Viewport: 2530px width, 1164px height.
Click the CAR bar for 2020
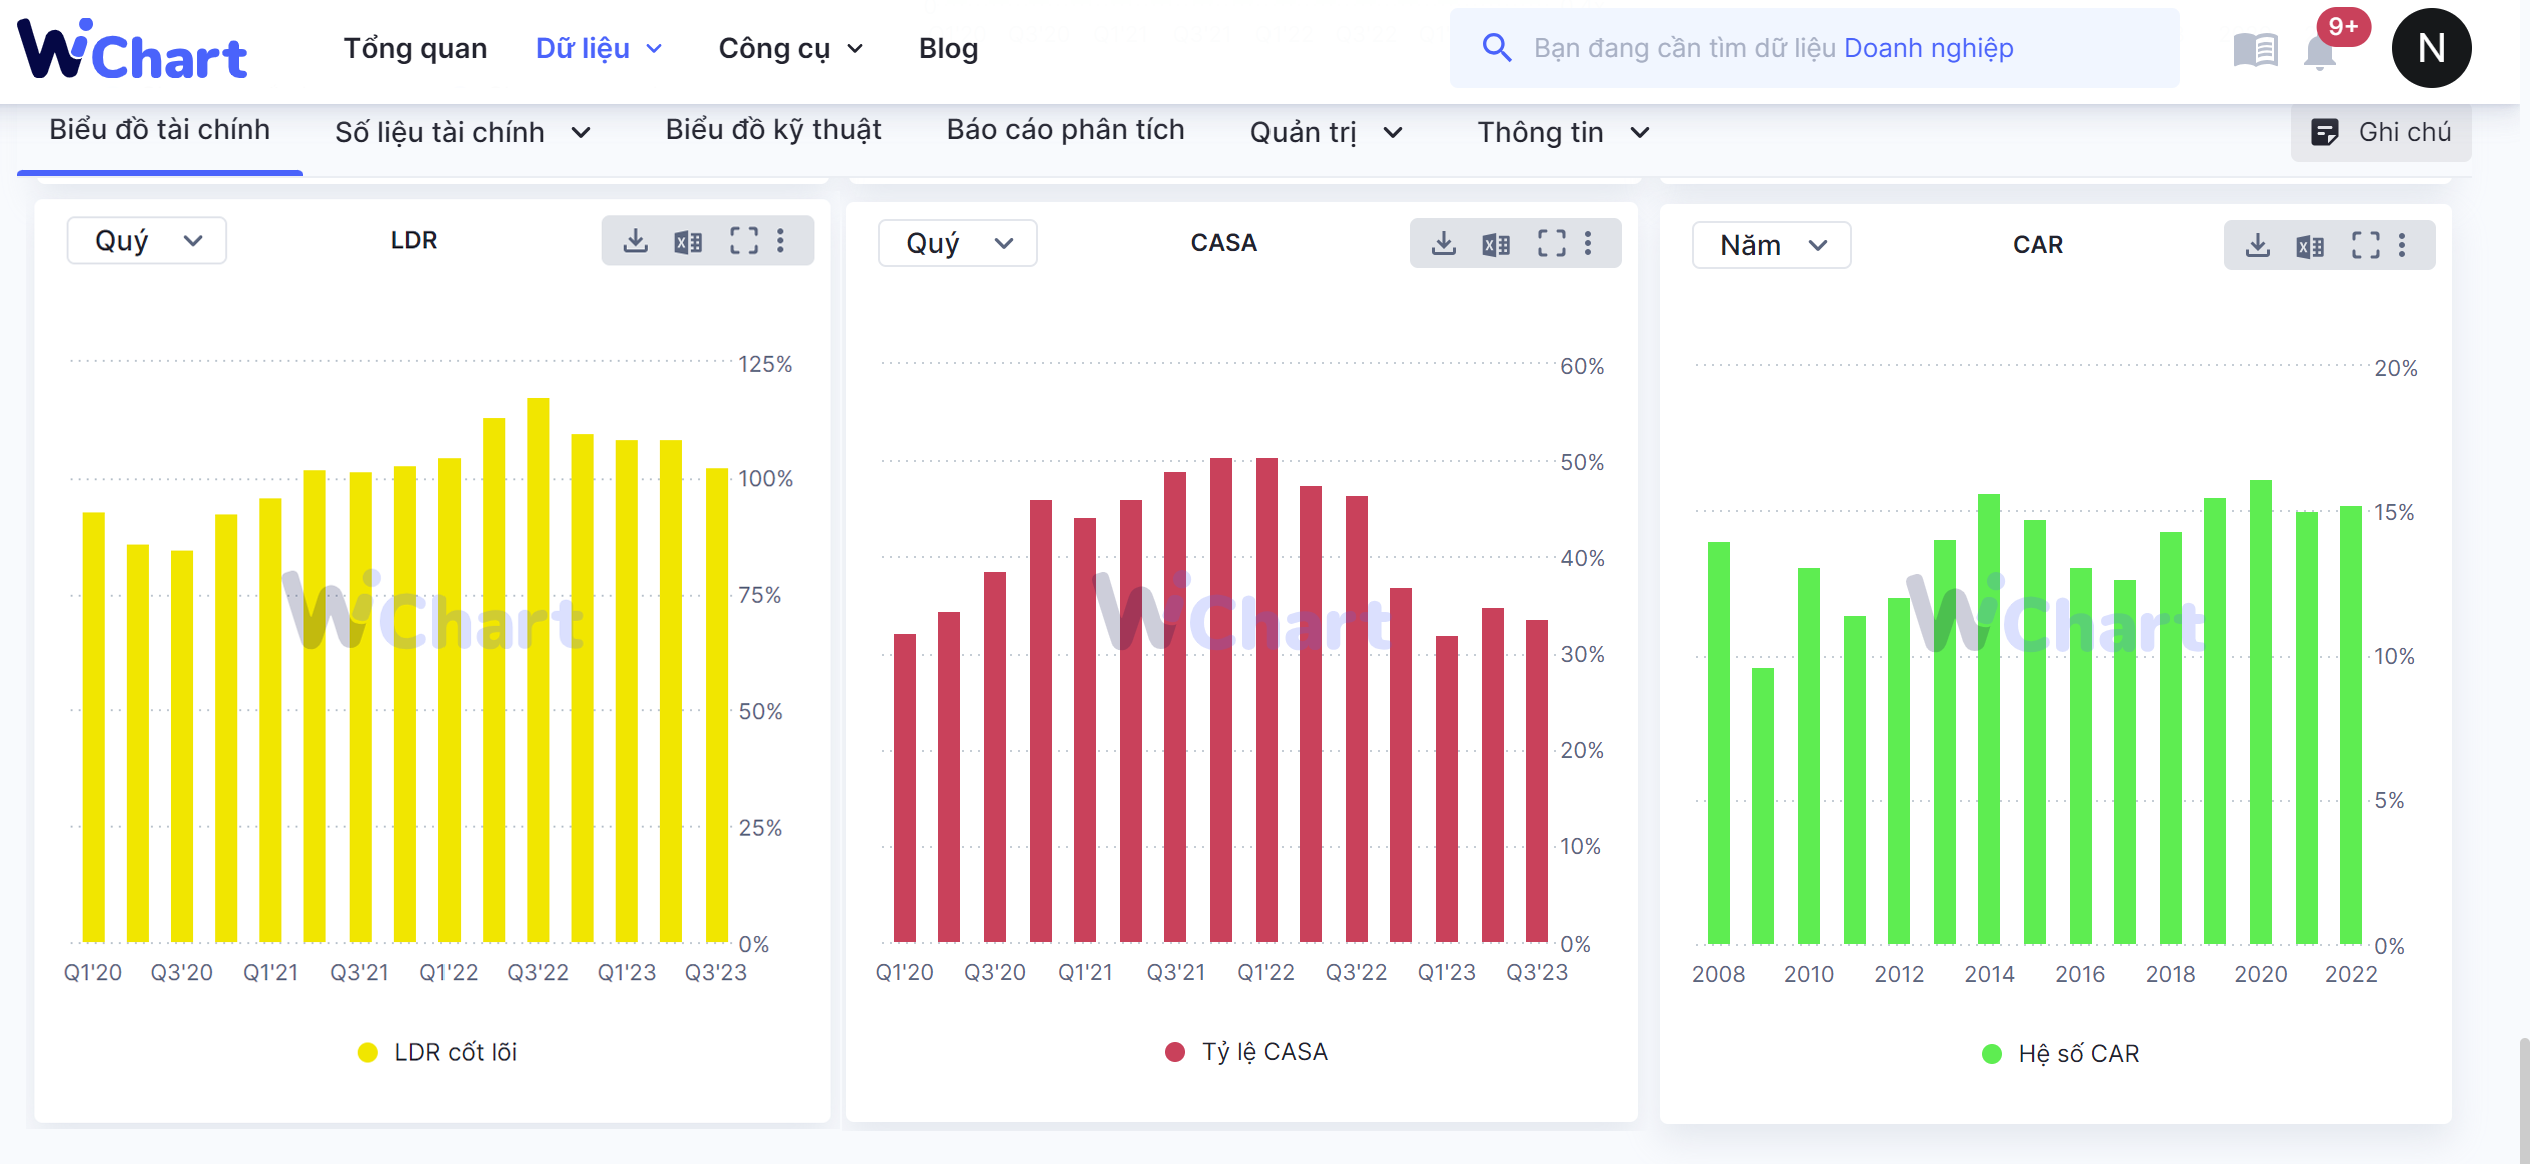(2261, 711)
